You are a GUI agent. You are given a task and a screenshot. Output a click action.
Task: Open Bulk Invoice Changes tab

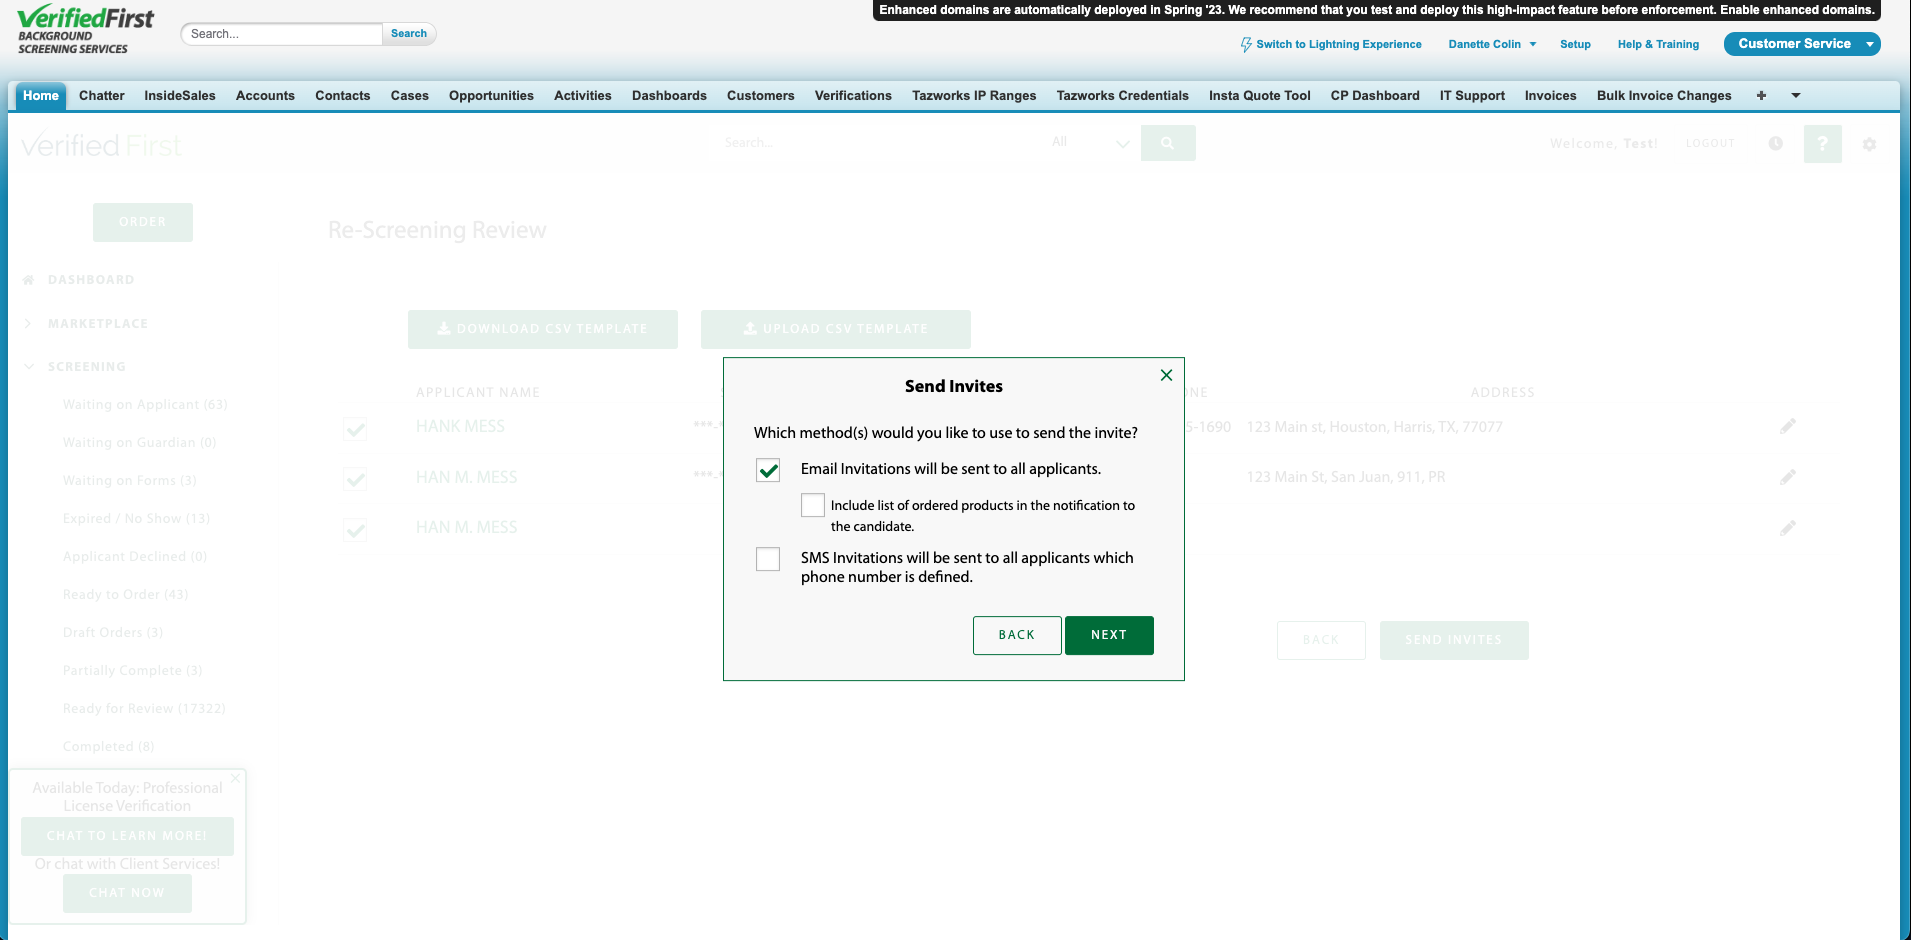click(x=1664, y=96)
